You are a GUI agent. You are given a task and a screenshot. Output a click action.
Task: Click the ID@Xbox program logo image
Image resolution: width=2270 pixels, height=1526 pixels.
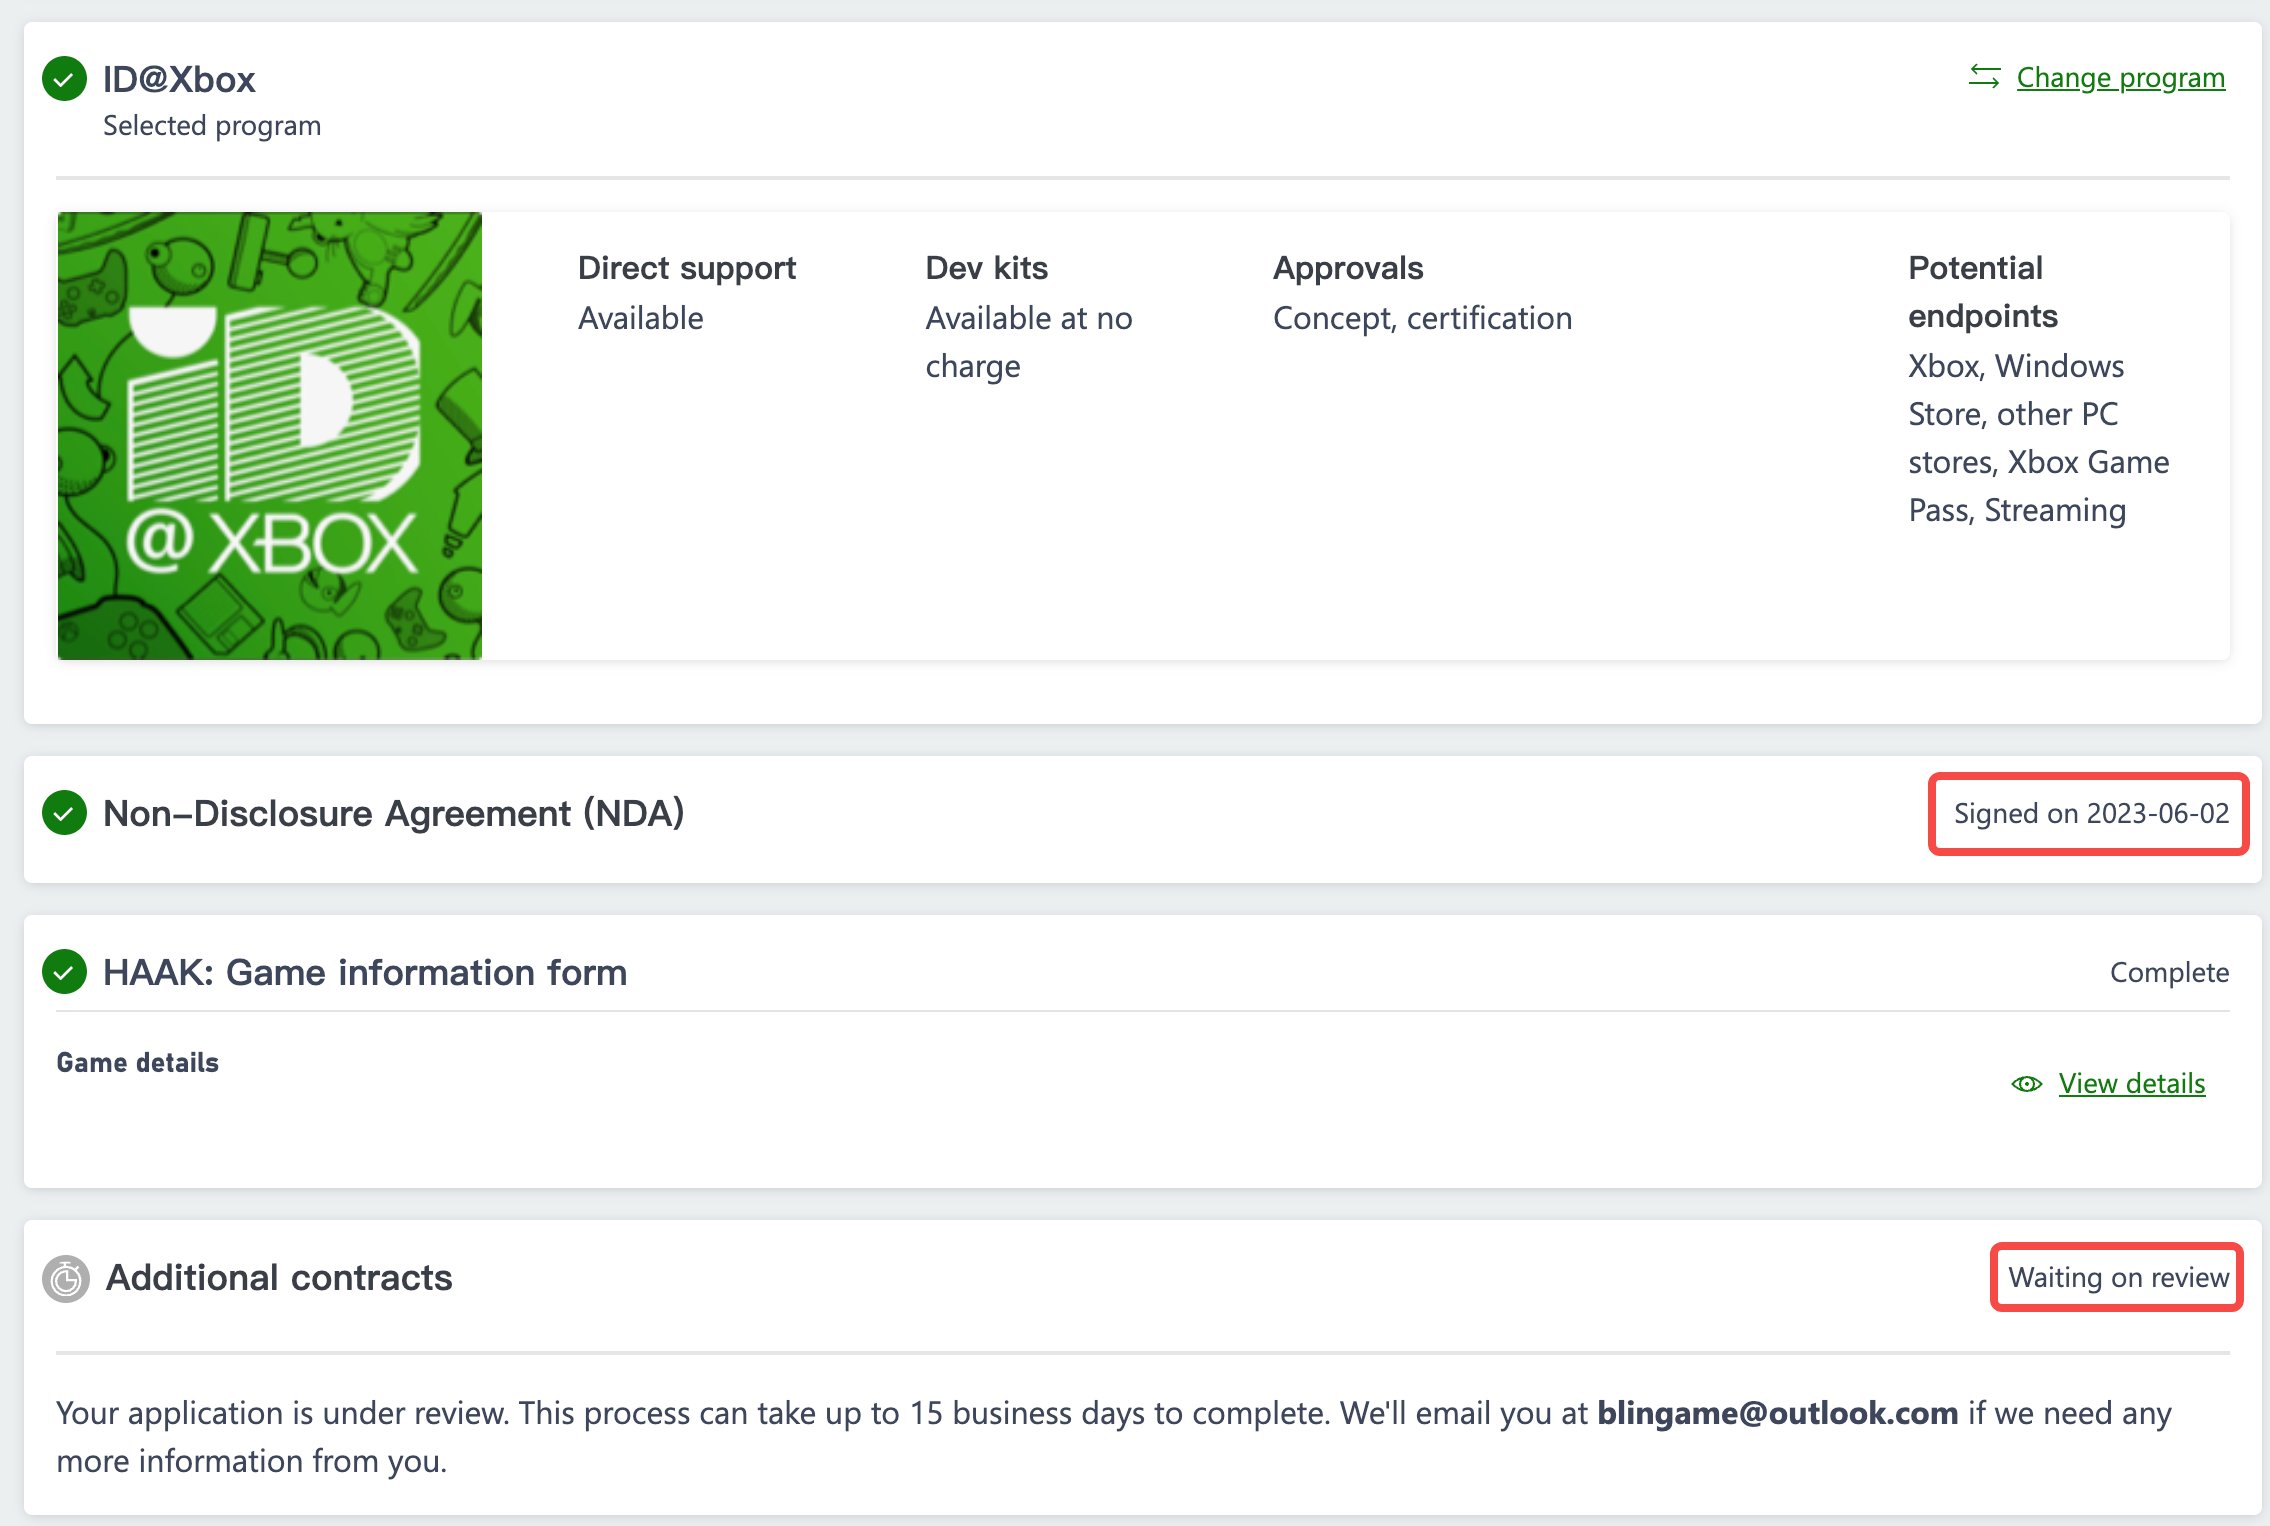(270, 435)
